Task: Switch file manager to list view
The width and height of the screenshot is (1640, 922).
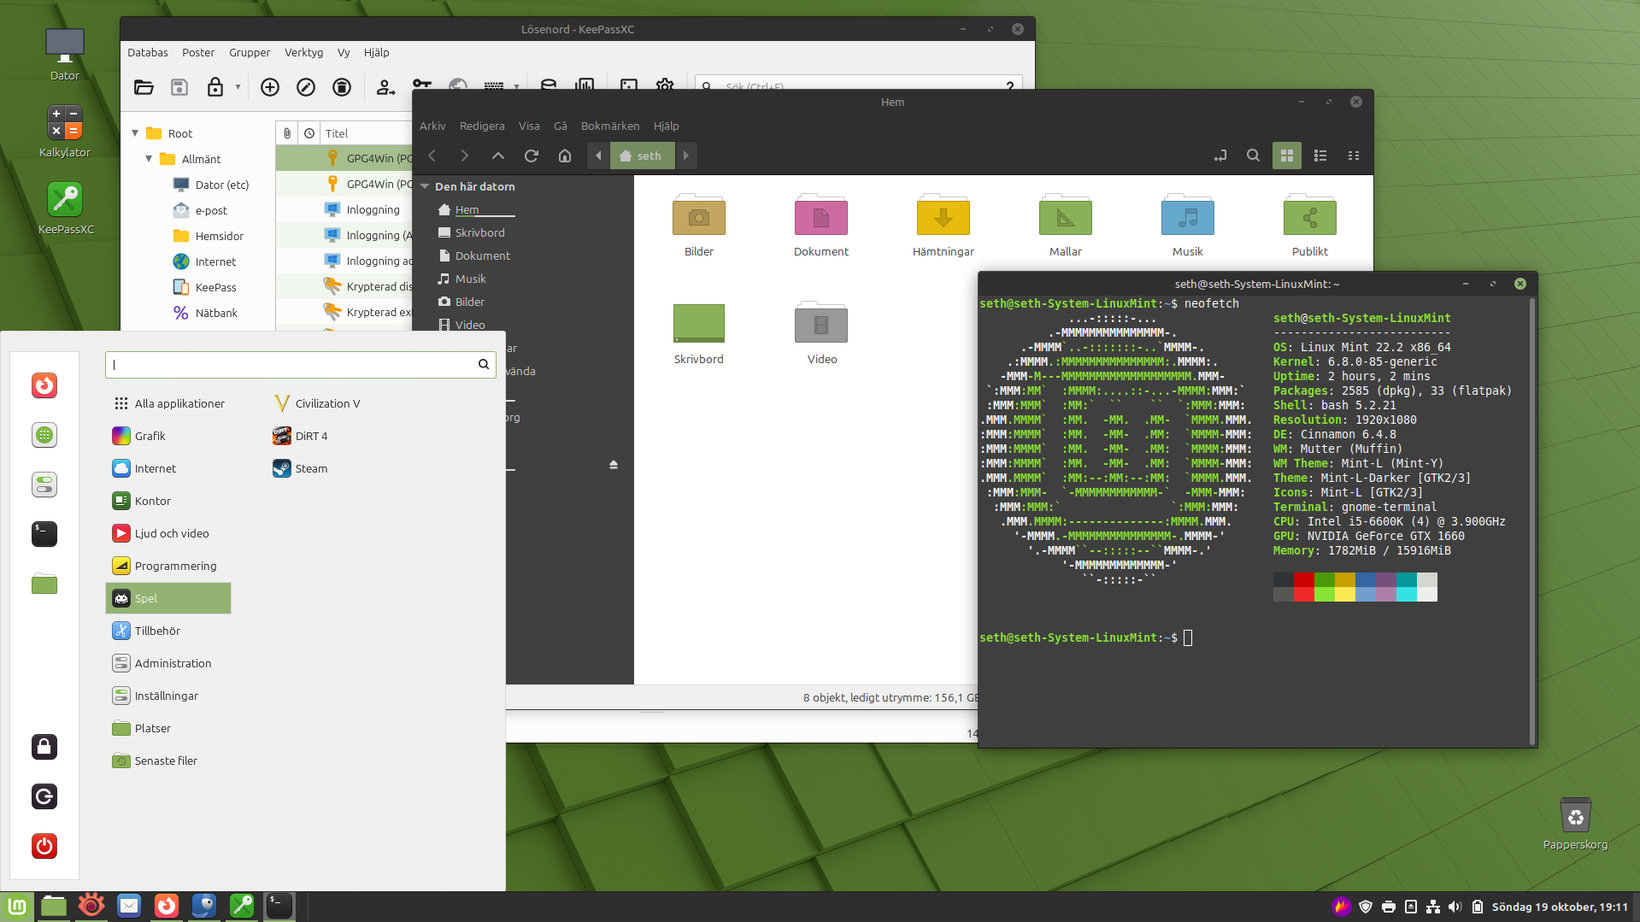Action: pos(1320,156)
